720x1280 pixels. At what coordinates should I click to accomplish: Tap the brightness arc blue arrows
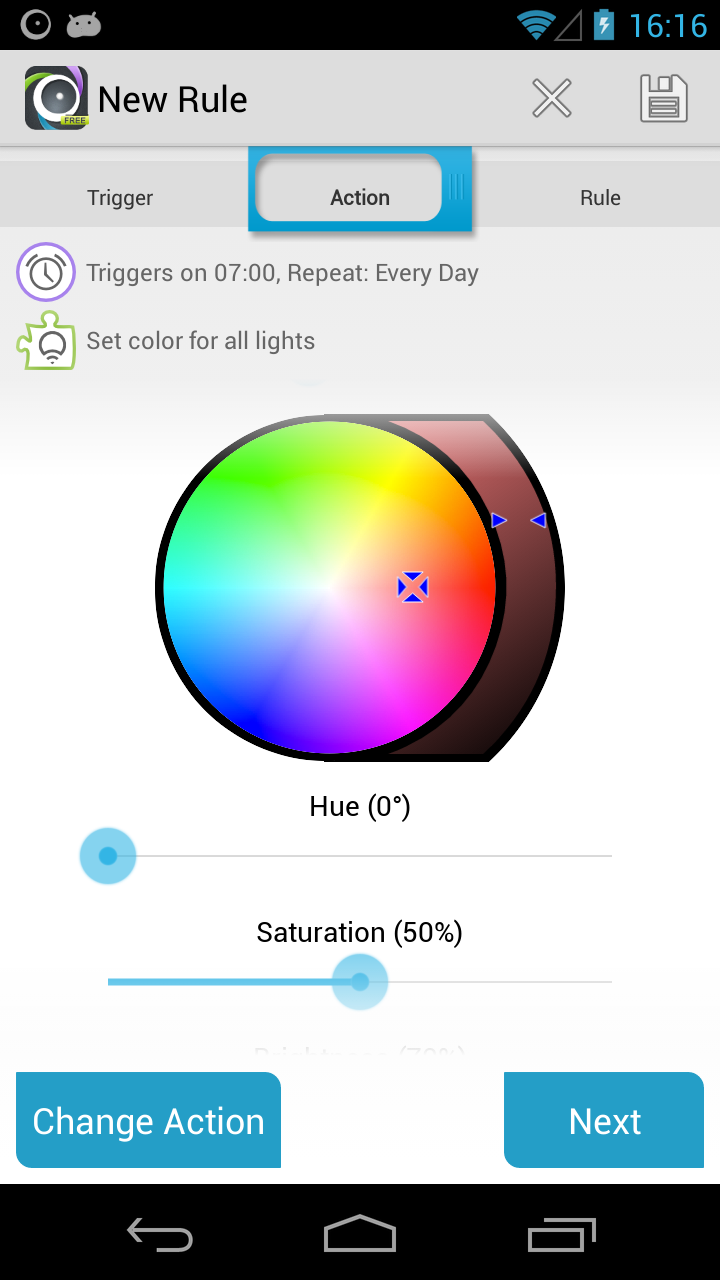(519, 520)
